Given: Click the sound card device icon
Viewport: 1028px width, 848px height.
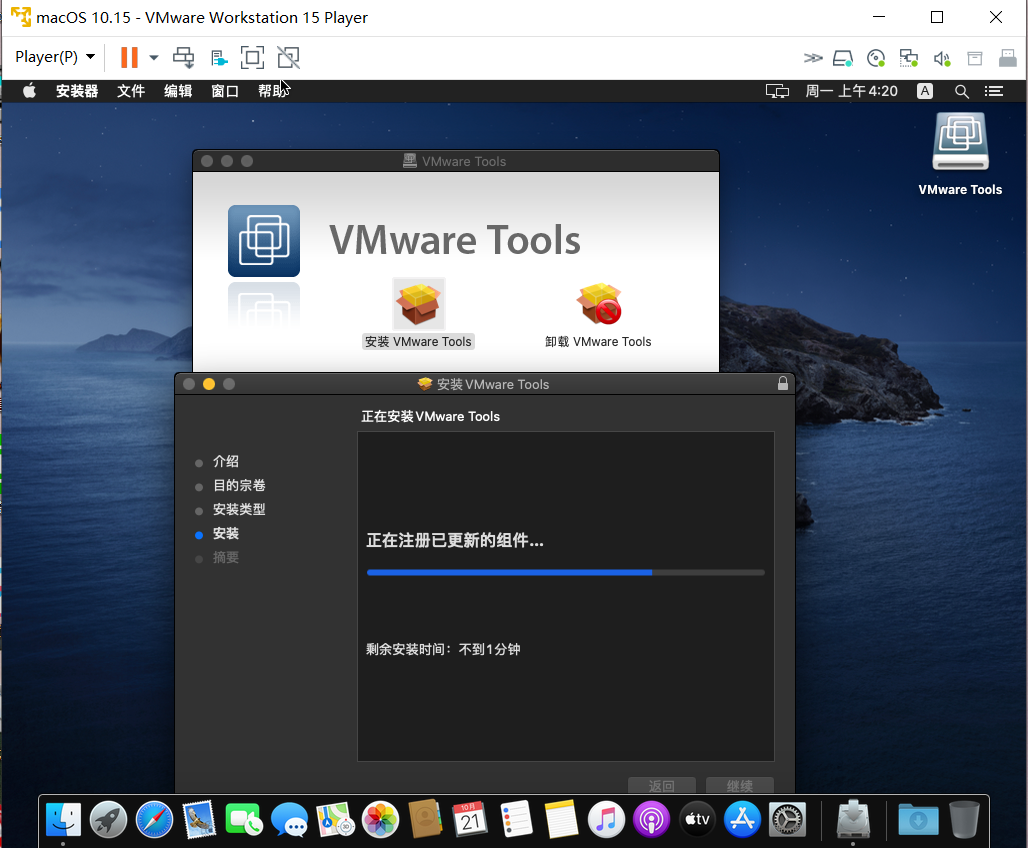Looking at the screenshot, I should (942, 58).
